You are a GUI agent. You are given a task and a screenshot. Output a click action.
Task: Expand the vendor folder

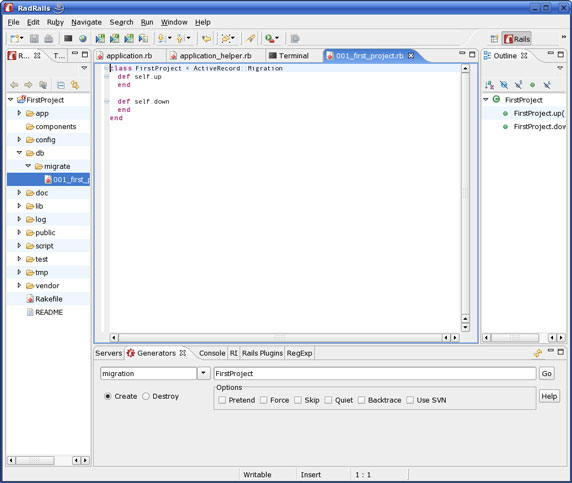pyautogui.click(x=19, y=285)
